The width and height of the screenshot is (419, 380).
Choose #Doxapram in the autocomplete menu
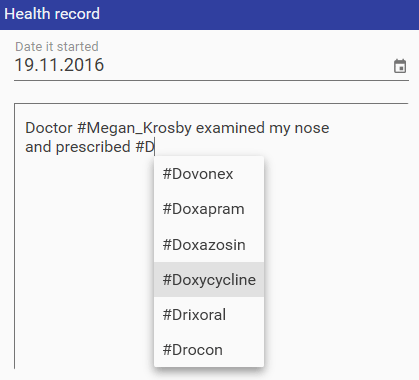coord(209,209)
